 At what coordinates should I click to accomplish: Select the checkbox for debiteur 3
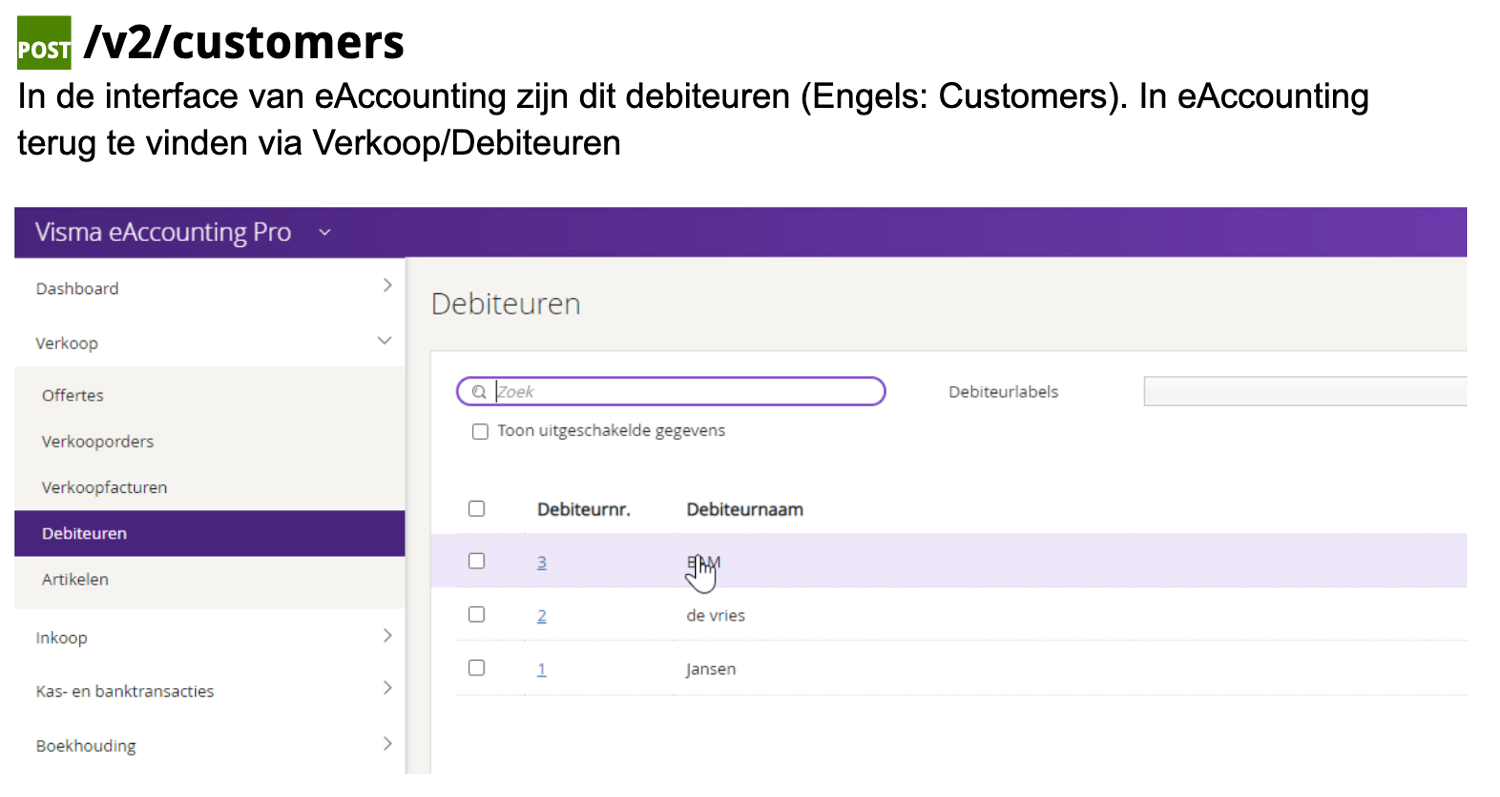point(476,561)
